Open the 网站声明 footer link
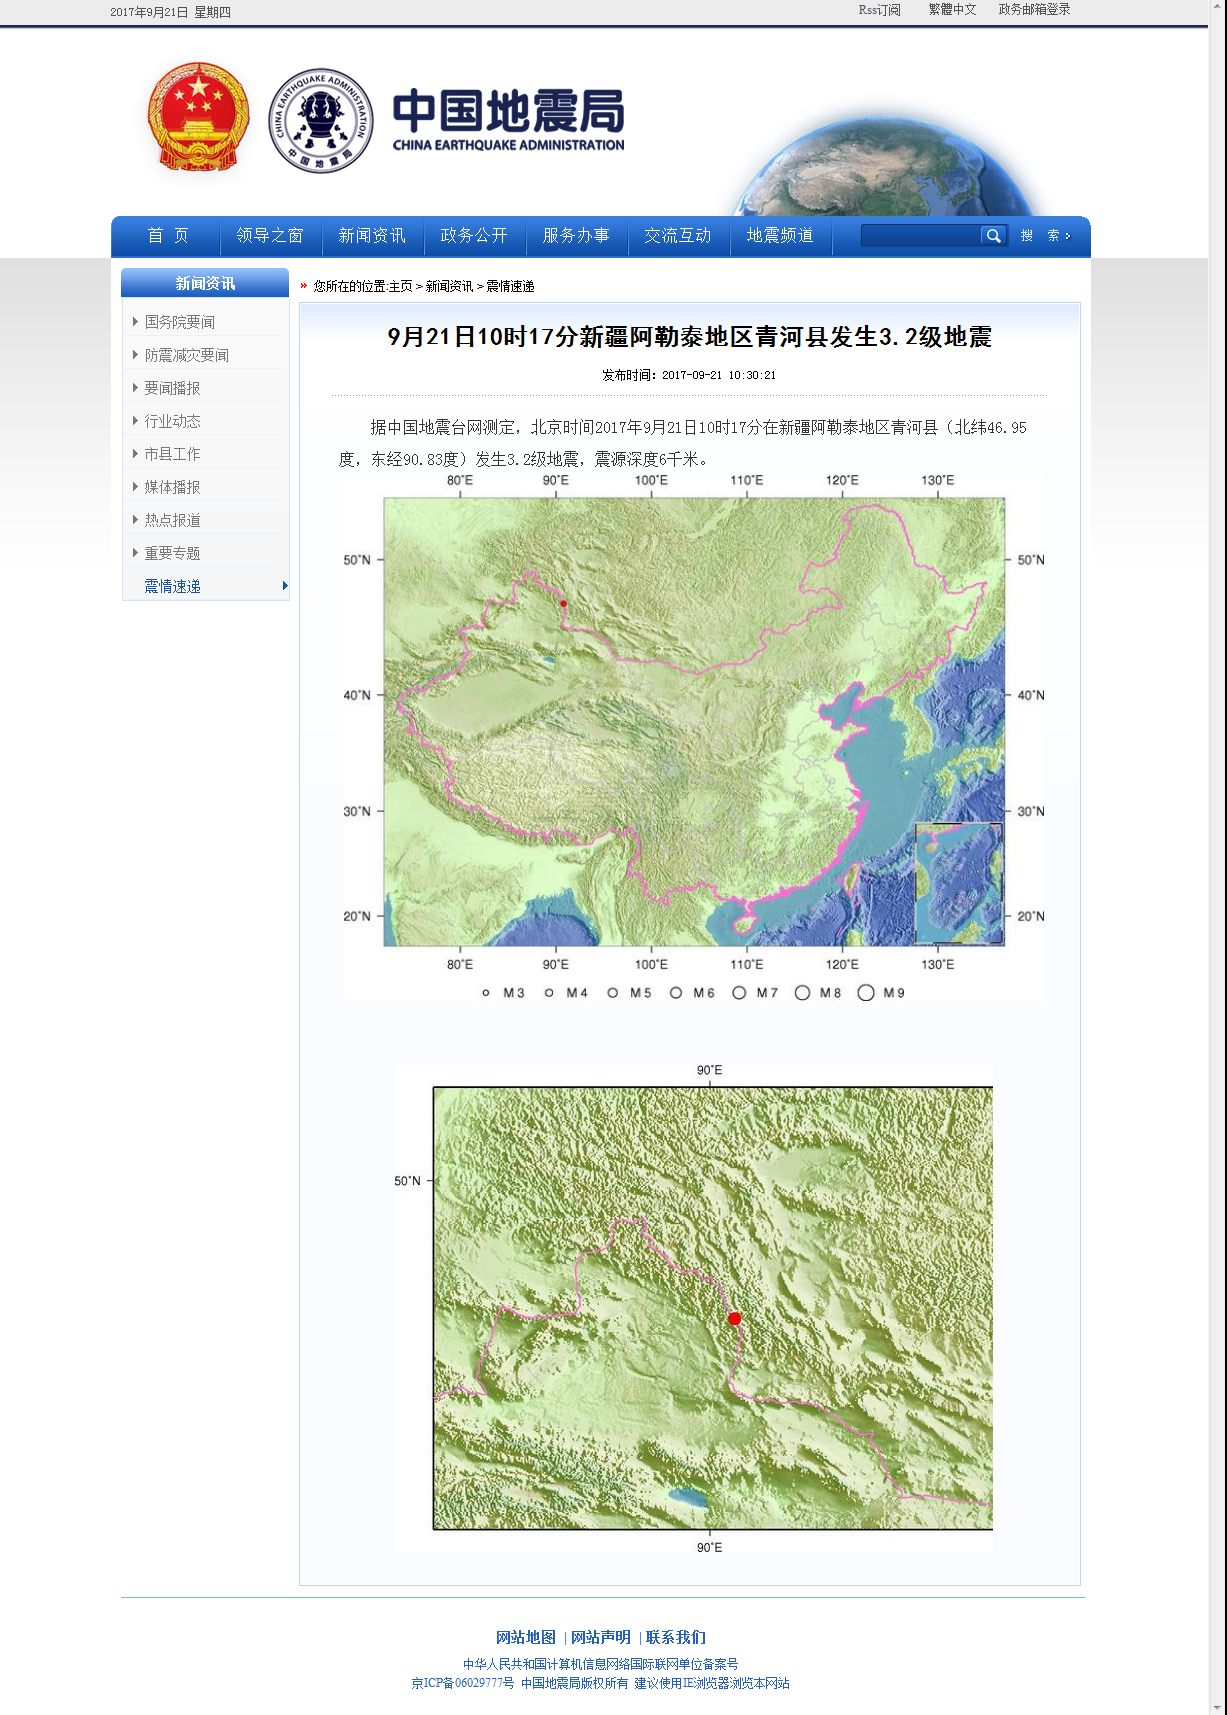The width and height of the screenshot is (1227, 1715). 601,1637
